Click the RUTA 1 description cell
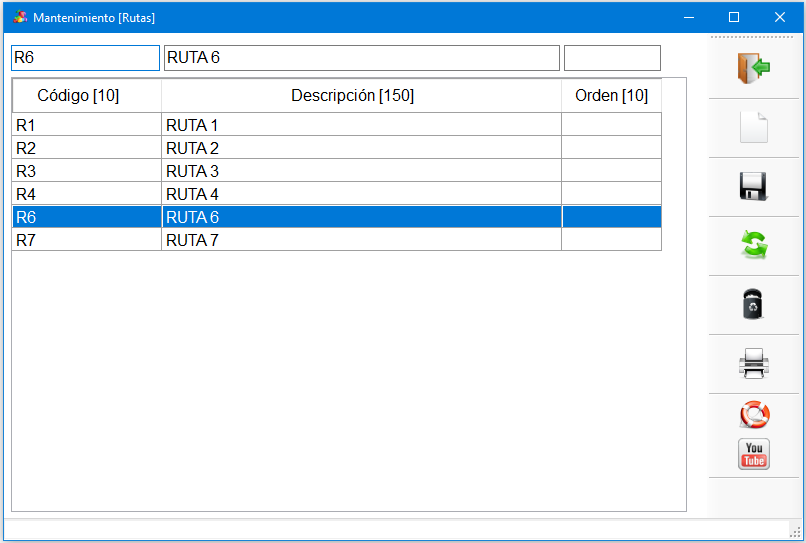 pyautogui.click(x=361, y=125)
